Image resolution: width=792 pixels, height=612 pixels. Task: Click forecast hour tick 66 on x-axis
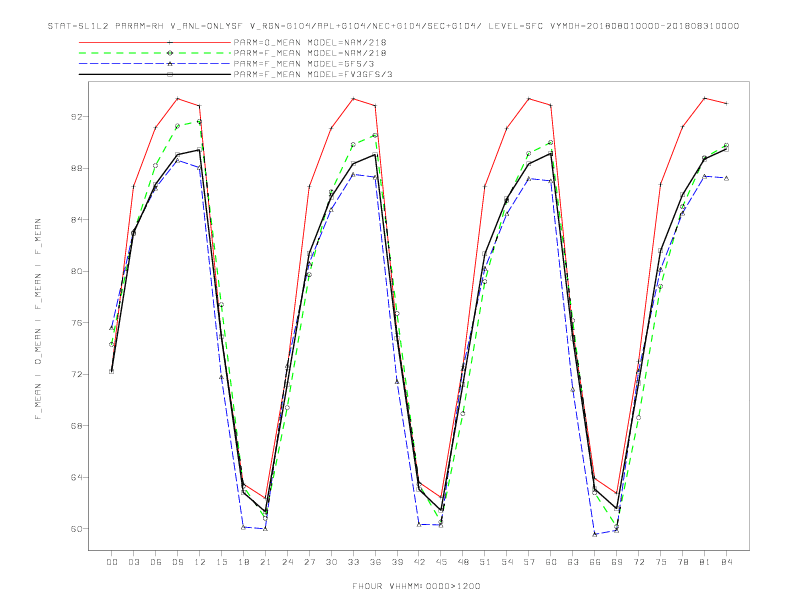click(595, 562)
